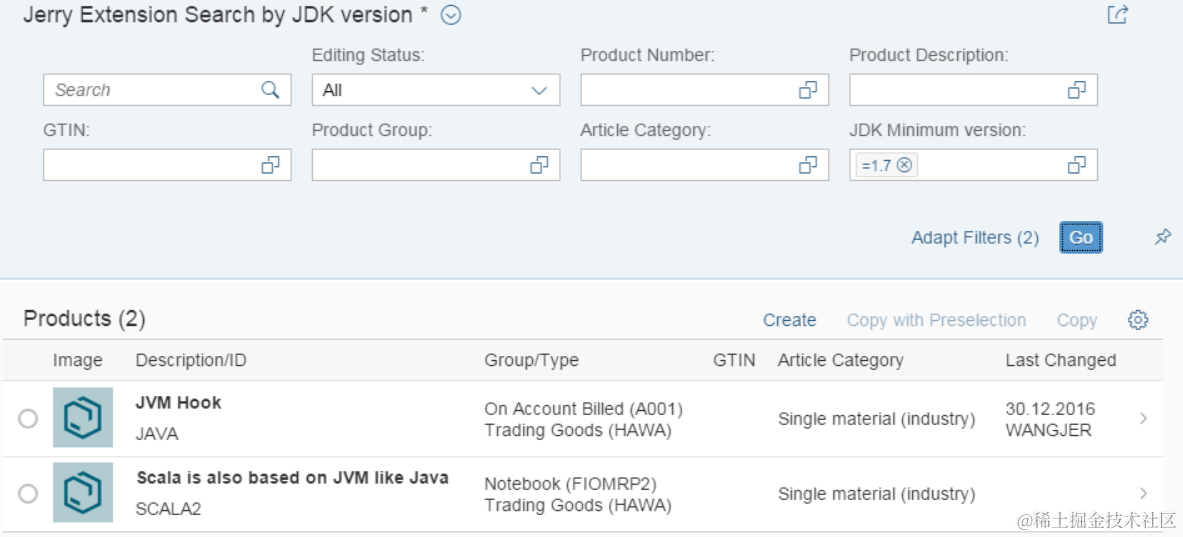Click the pin icon beside the Go button
This screenshot has height=537, width=1183.
click(x=1162, y=237)
